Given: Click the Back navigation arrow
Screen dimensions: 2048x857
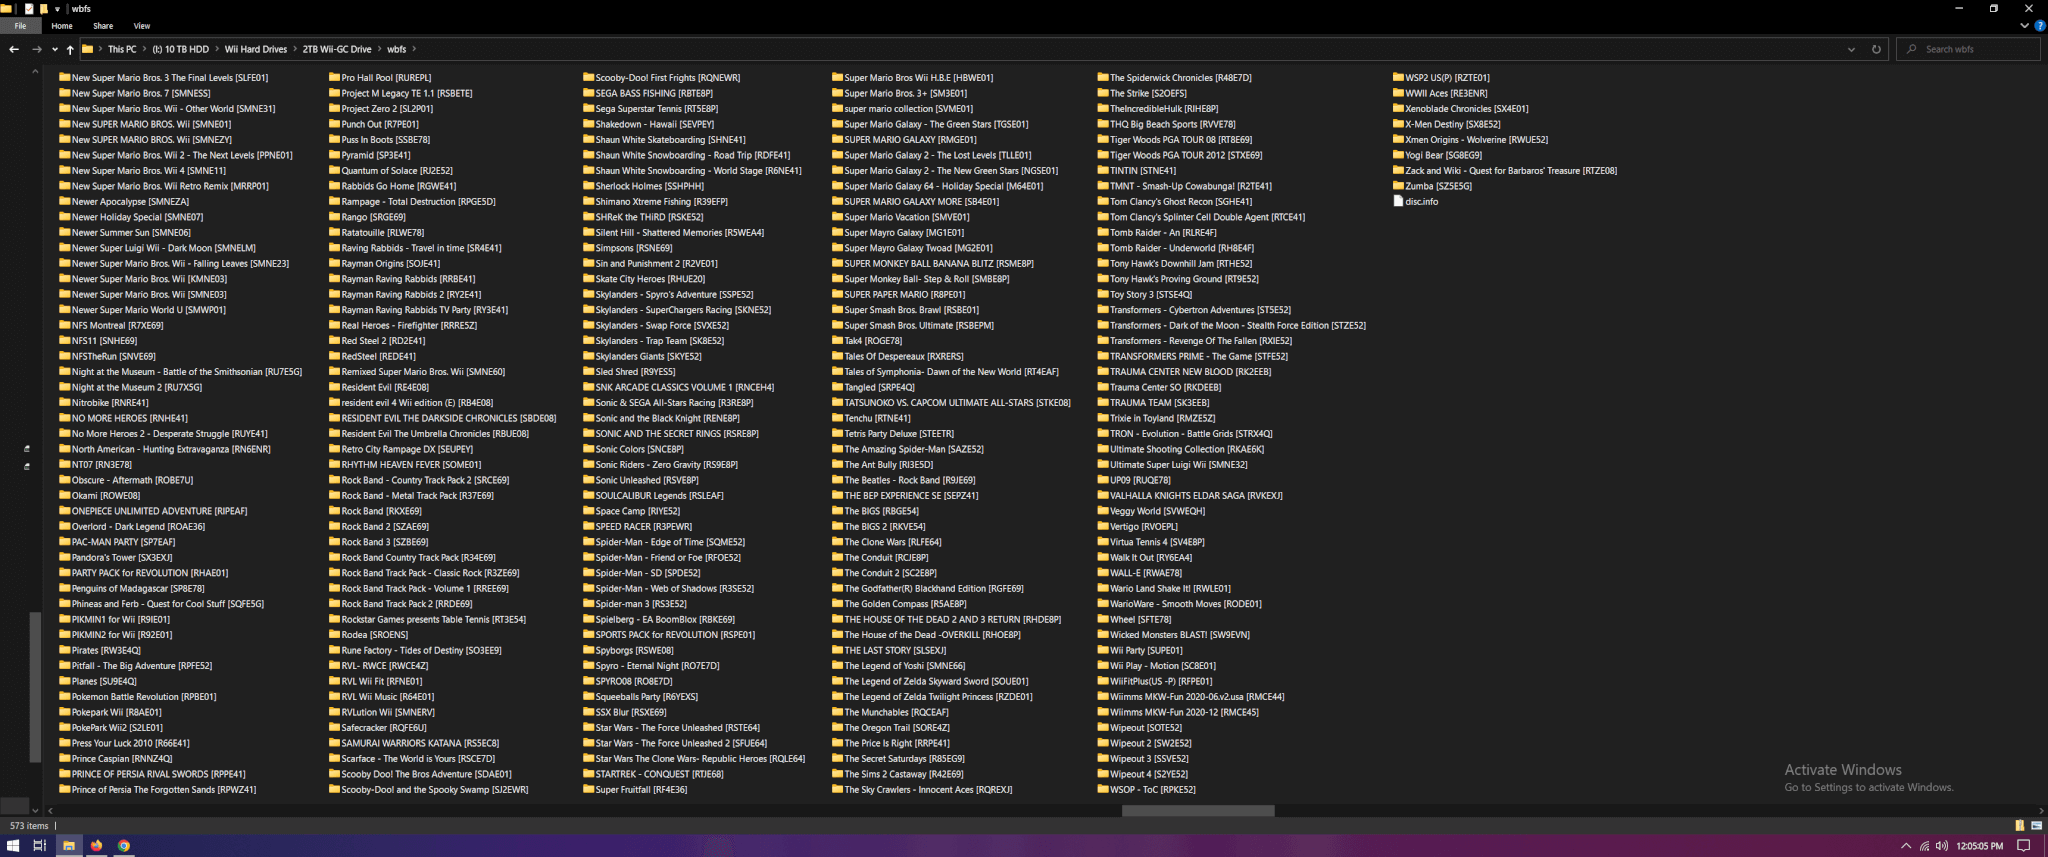Looking at the screenshot, I should point(14,49).
